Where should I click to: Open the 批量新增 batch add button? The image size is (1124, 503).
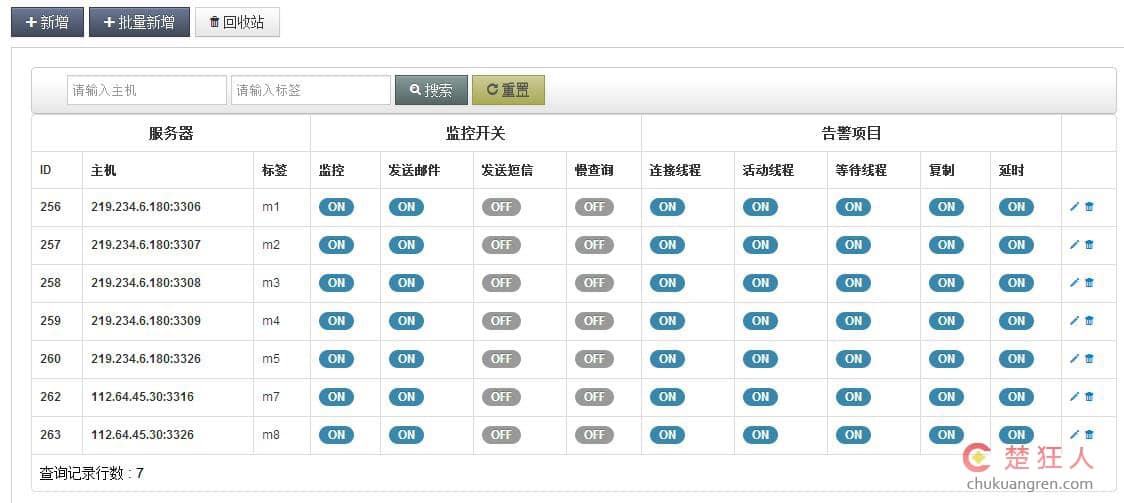click(139, 22)
